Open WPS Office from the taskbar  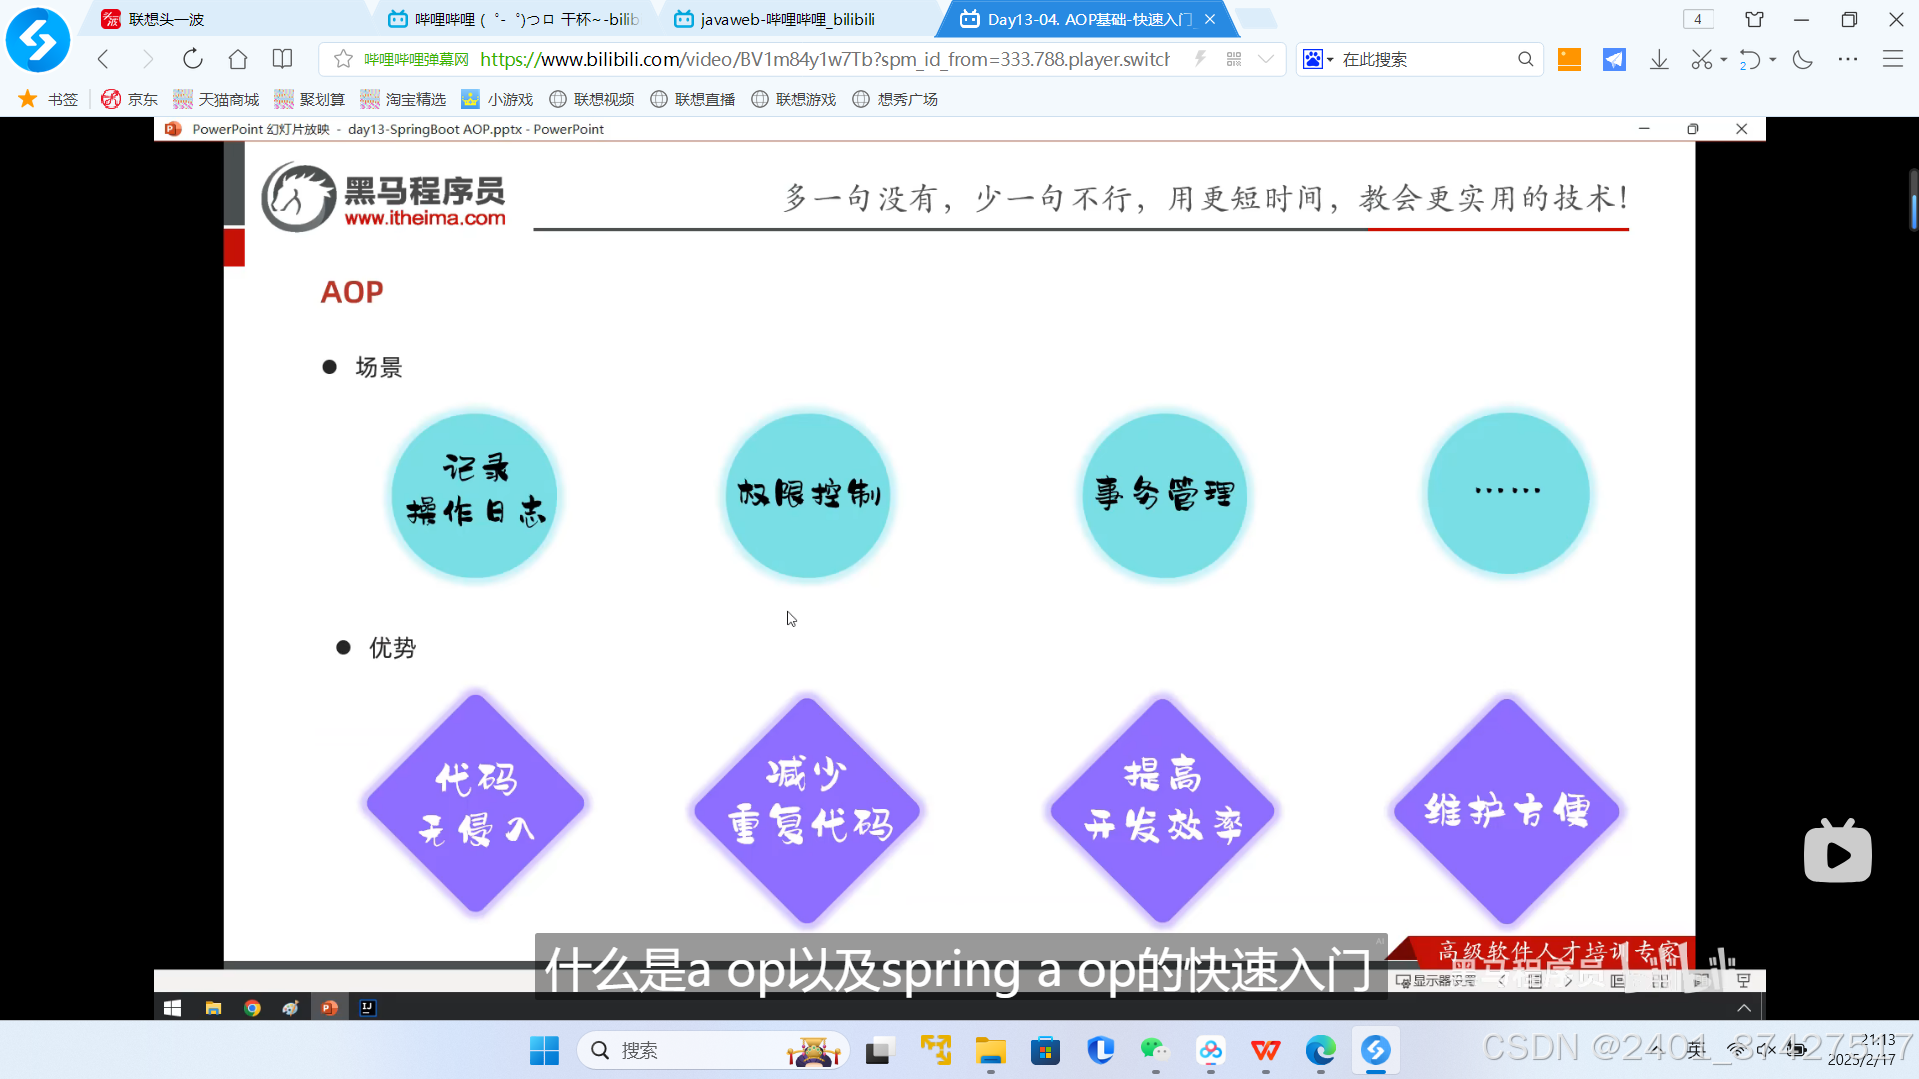1265,1050
